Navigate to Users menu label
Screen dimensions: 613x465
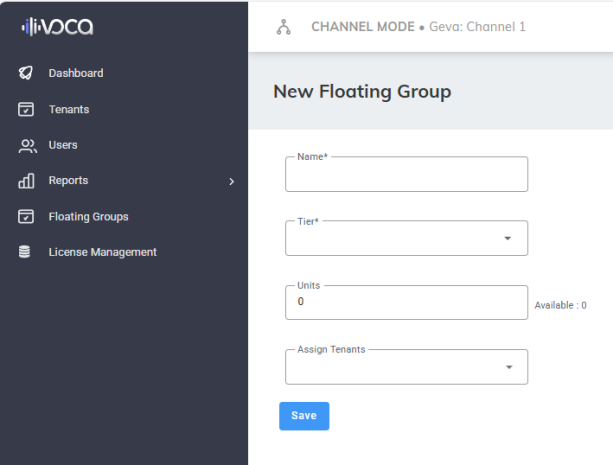point(63,145)
